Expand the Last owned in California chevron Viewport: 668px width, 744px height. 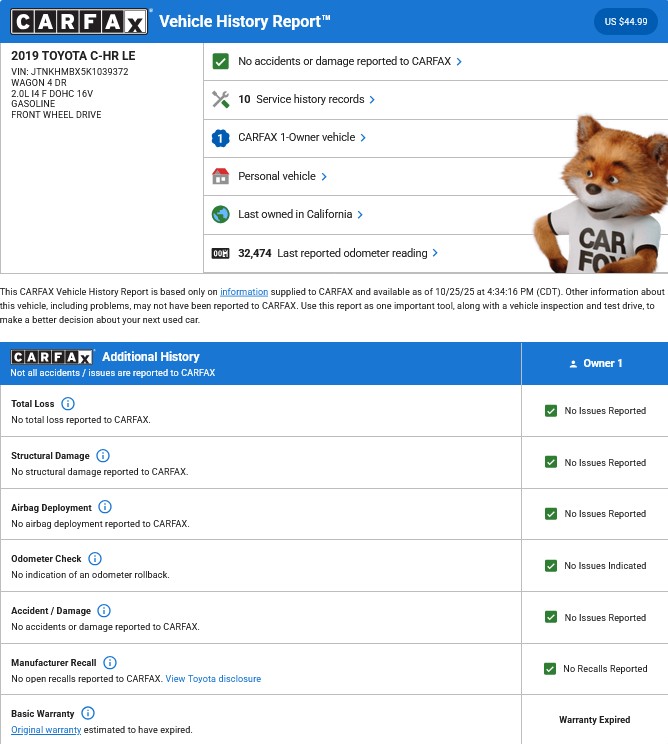(360, 214)
